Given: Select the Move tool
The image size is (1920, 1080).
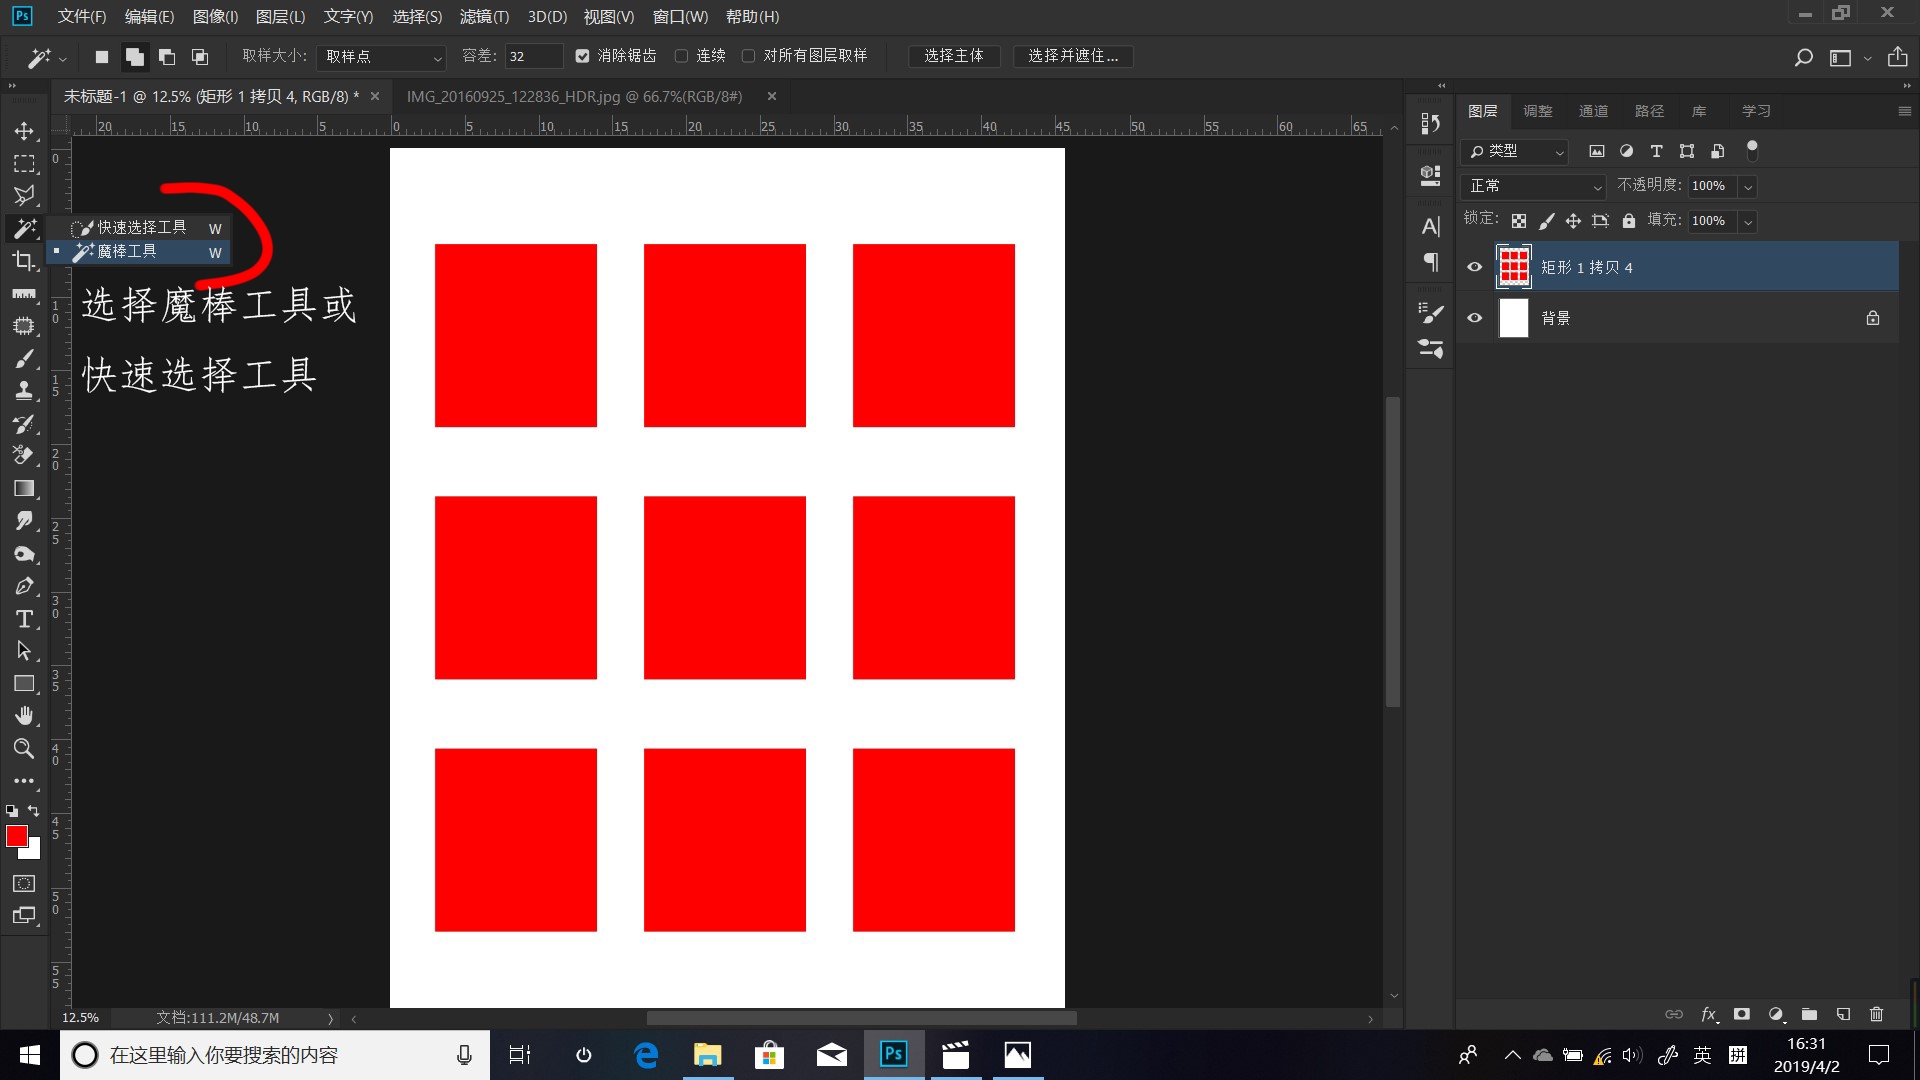Looking at the screenshot, I should click(x=24, y=131).
